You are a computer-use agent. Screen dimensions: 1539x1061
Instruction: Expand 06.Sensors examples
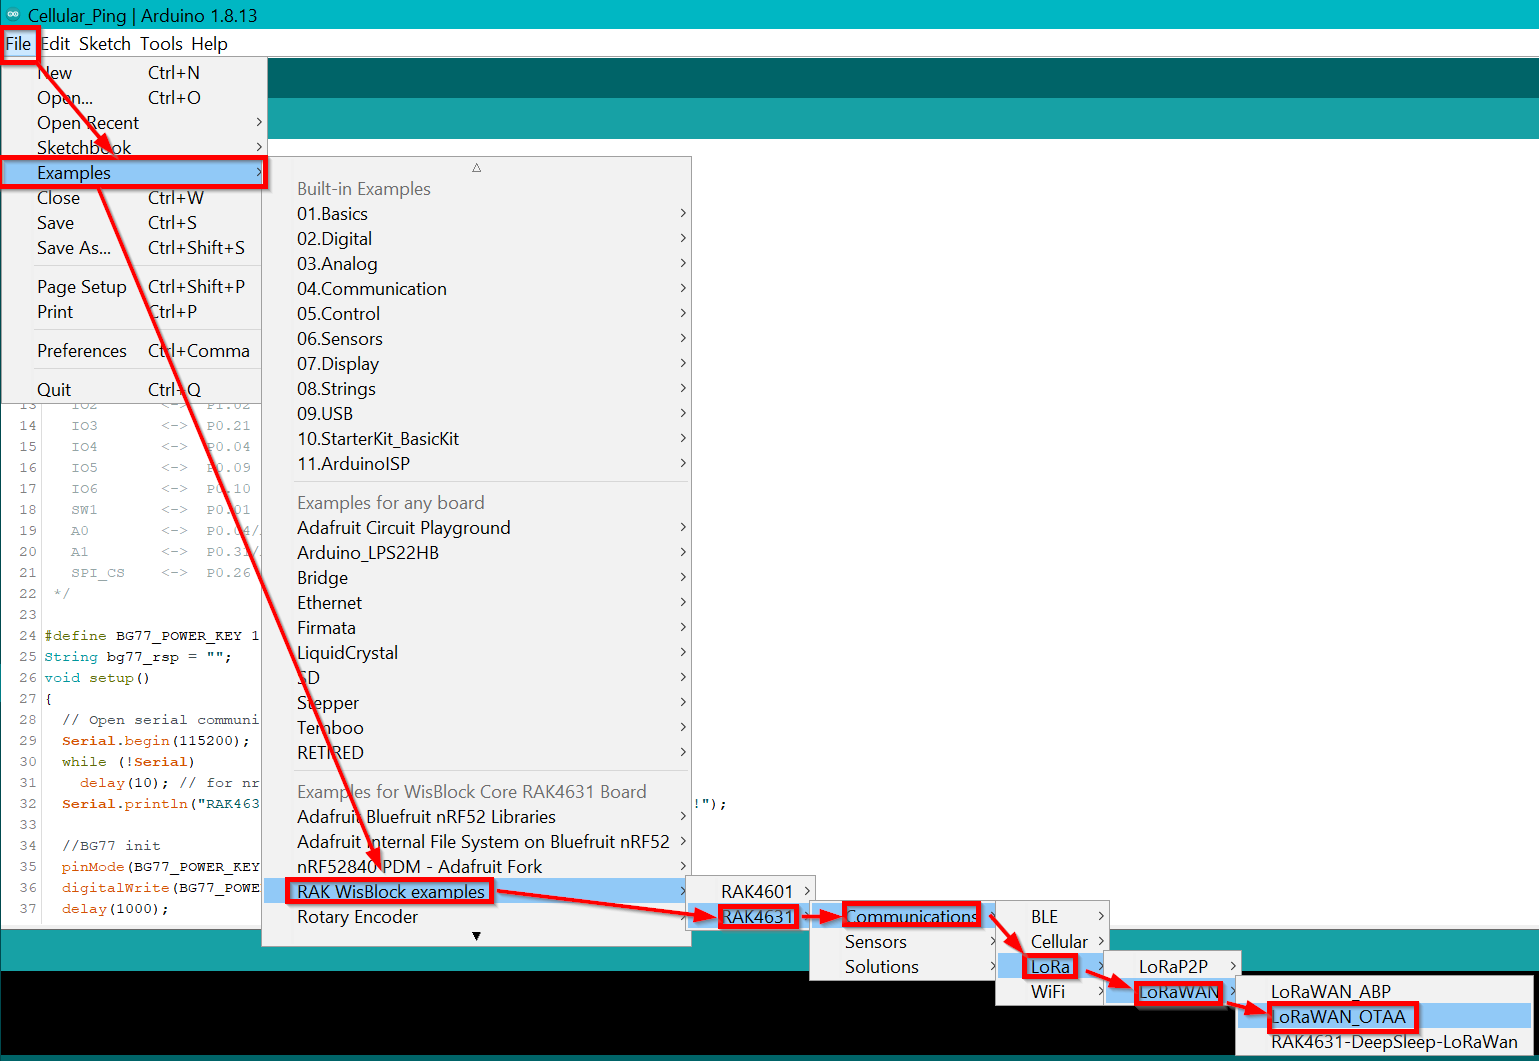(x=477, y=339)
